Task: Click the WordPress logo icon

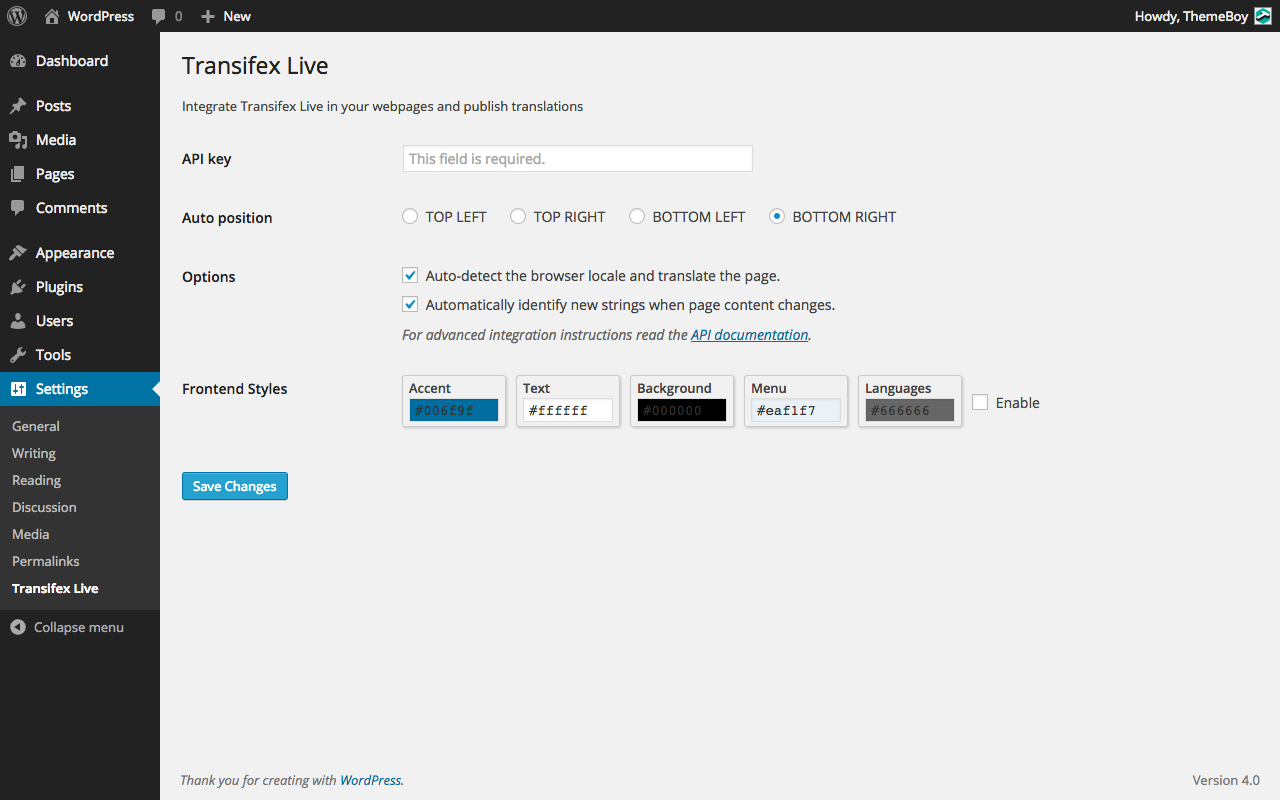Action: 17,16
